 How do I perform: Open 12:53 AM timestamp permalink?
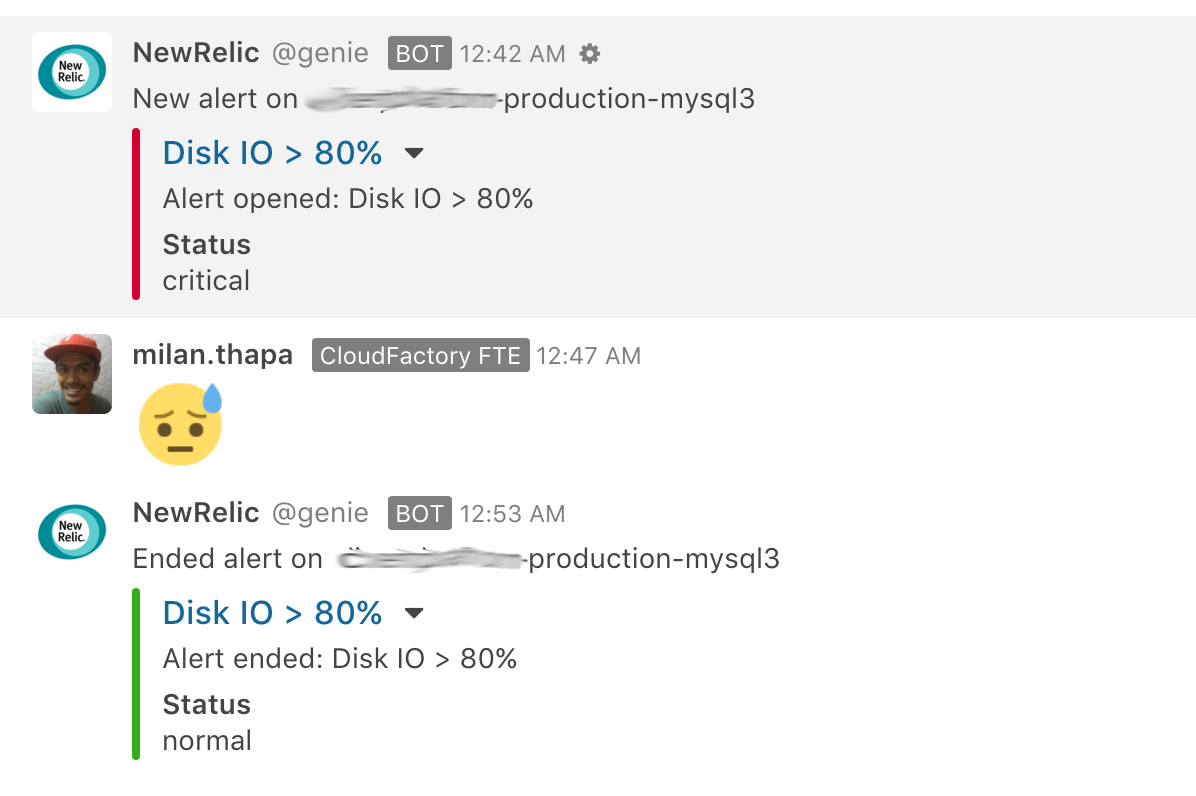click(x=513, y=514)
